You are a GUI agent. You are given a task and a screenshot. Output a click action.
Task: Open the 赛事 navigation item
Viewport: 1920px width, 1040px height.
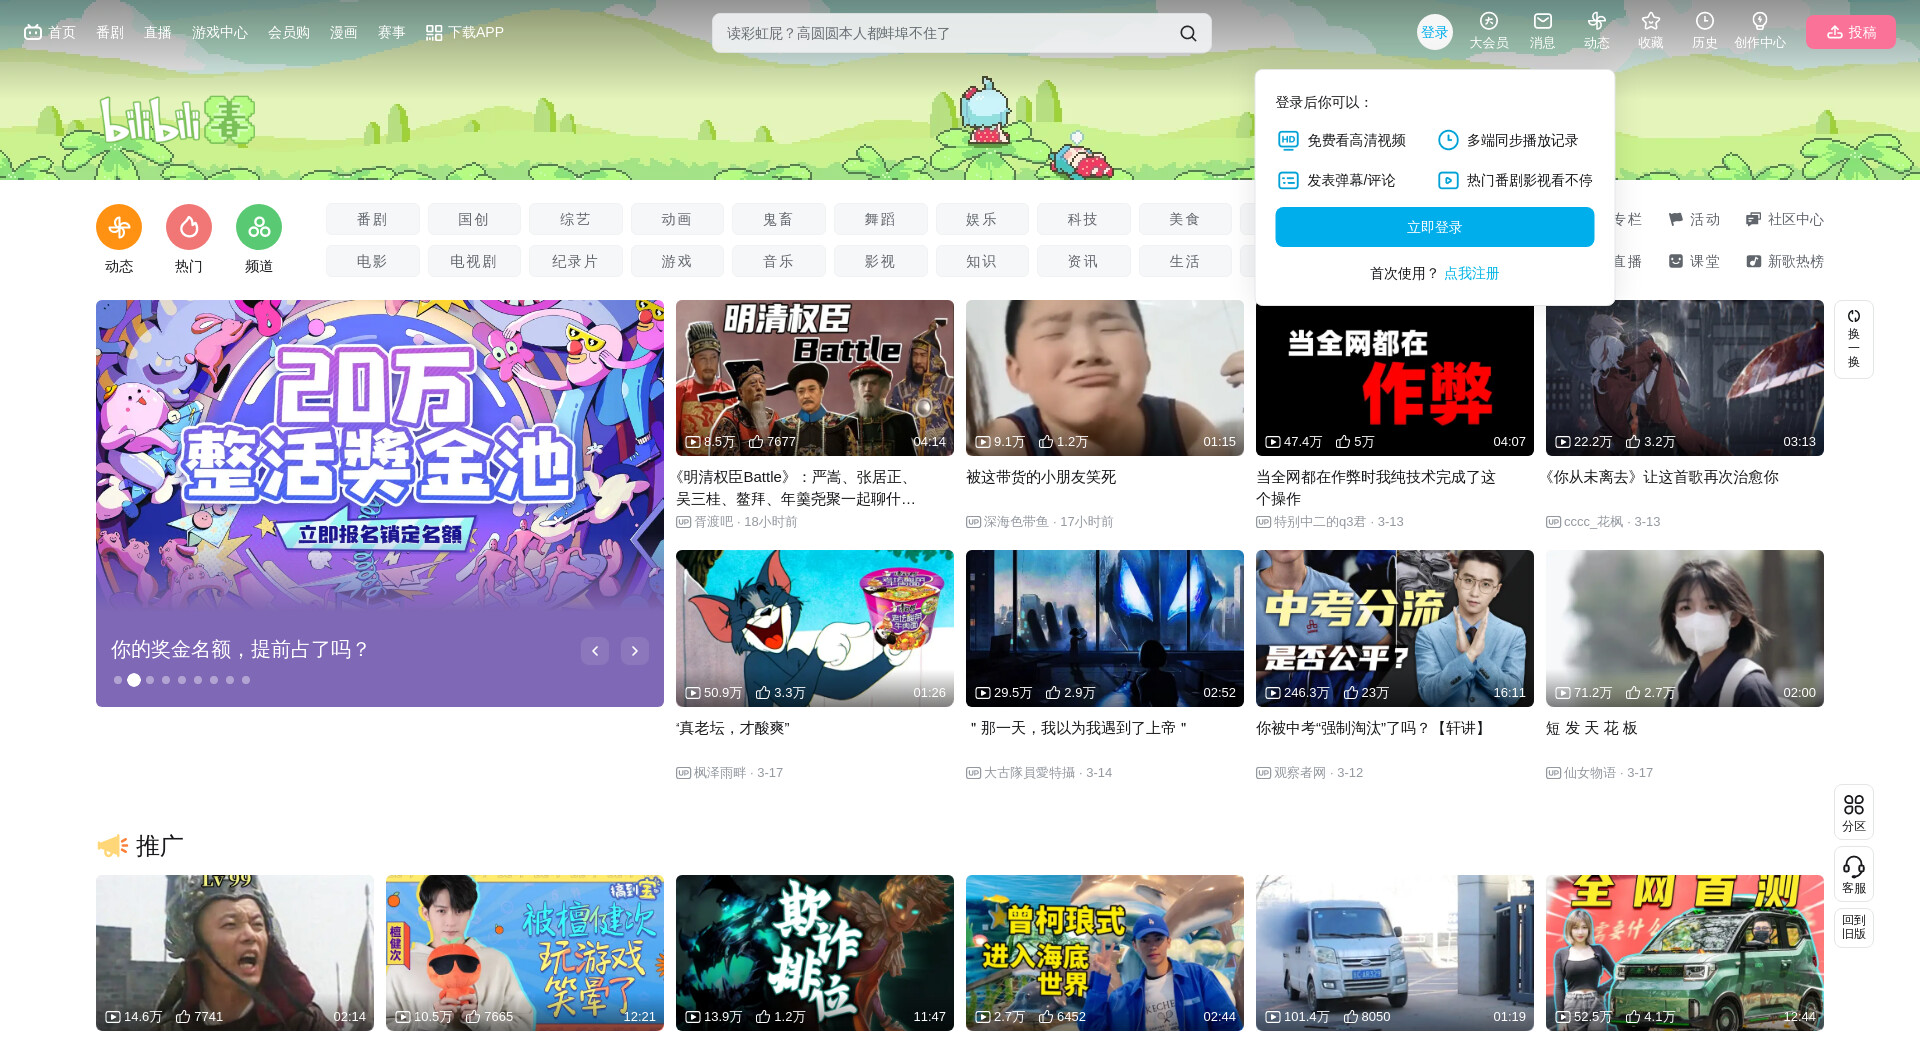click(x=392, y=33)
